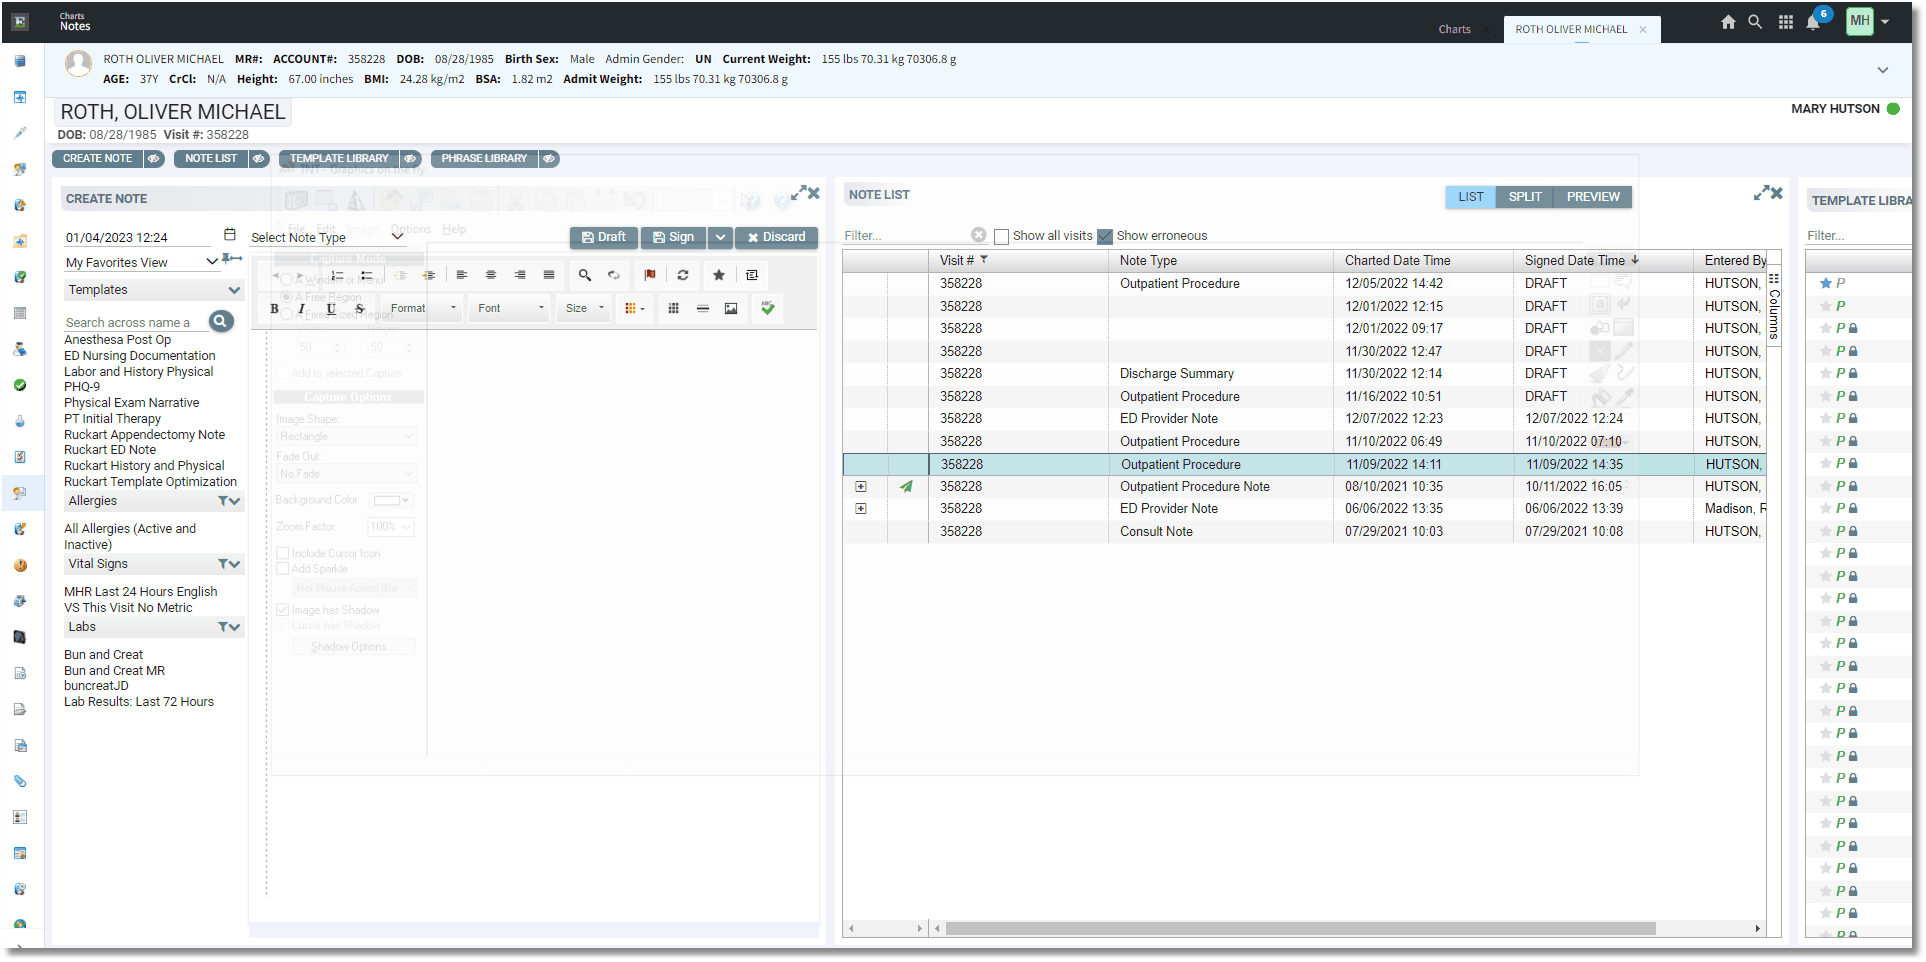
Task: Apply underline formatting
Action: coord(331,308)
